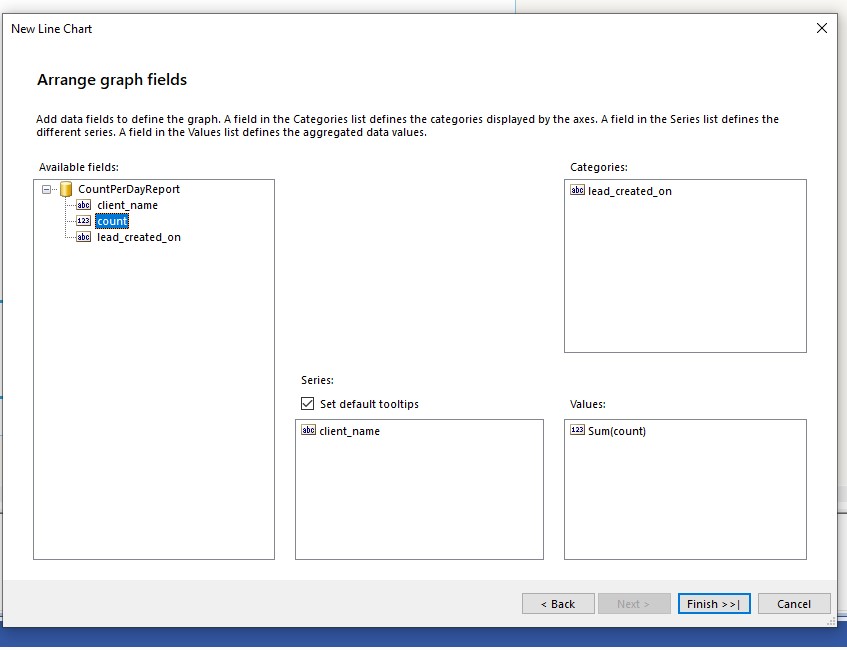Select client_name in Available fields
Image resolution: width=847 pixels, height=650 pixels.
pos(127,205)
